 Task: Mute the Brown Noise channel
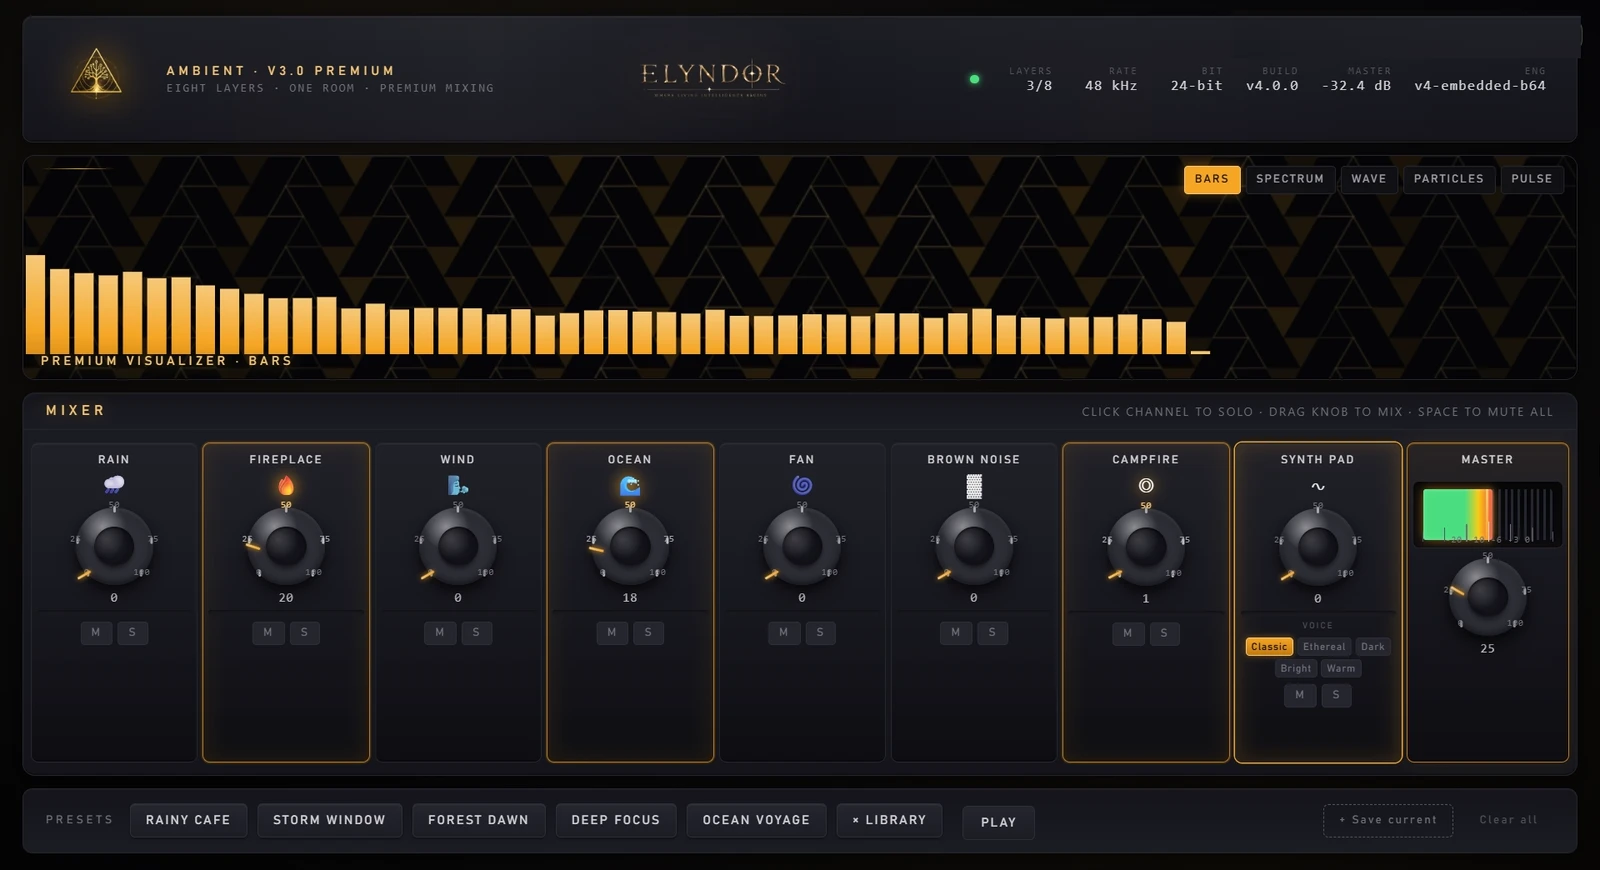(x=956, y=632)
